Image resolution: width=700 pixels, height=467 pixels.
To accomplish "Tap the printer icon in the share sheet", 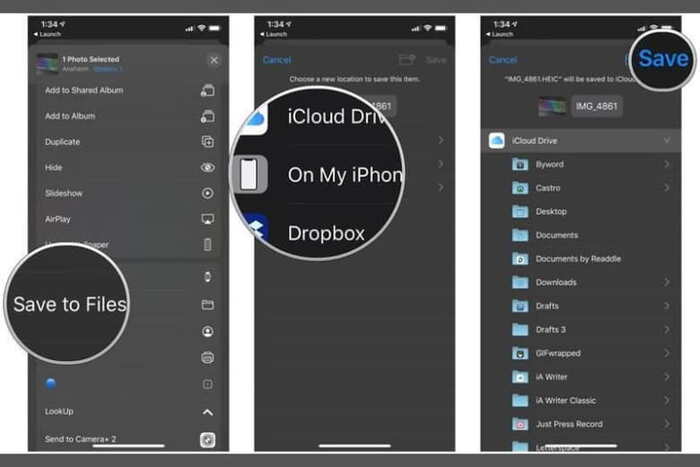I will tap(208, 358).
